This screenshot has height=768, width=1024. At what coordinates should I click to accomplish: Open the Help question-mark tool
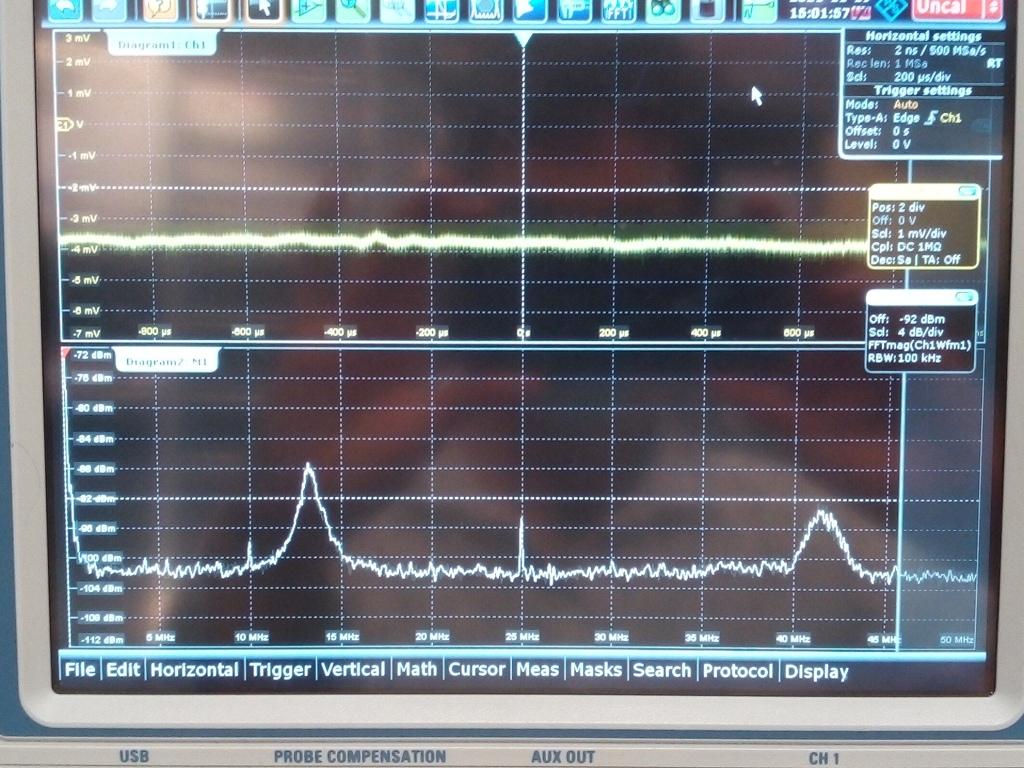point(161,9)
